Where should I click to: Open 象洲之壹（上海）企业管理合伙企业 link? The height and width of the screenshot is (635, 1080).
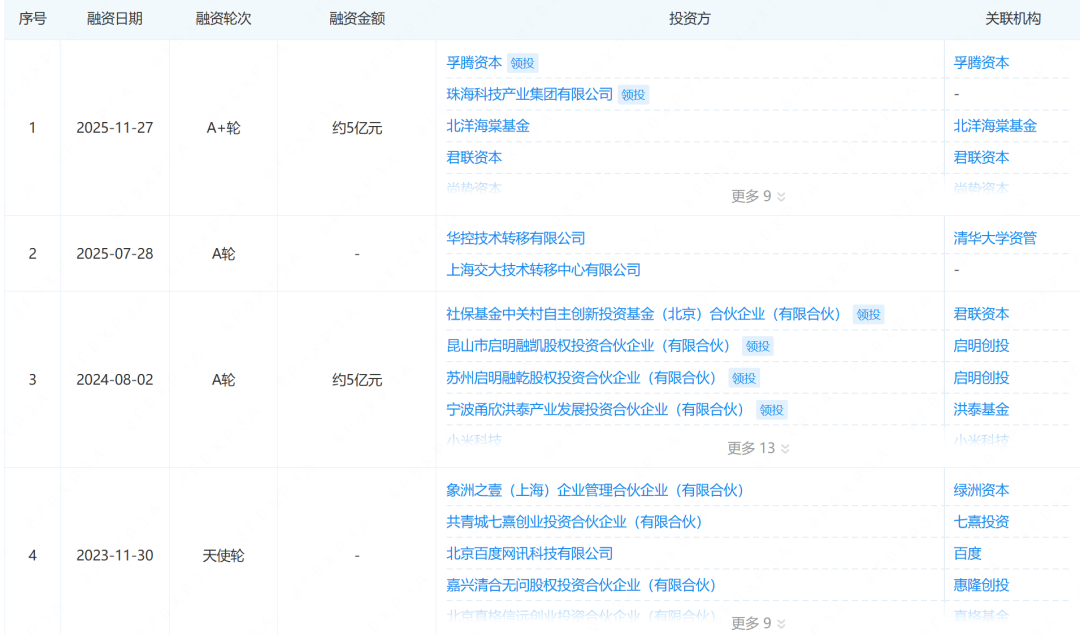(x=594, y=490)
